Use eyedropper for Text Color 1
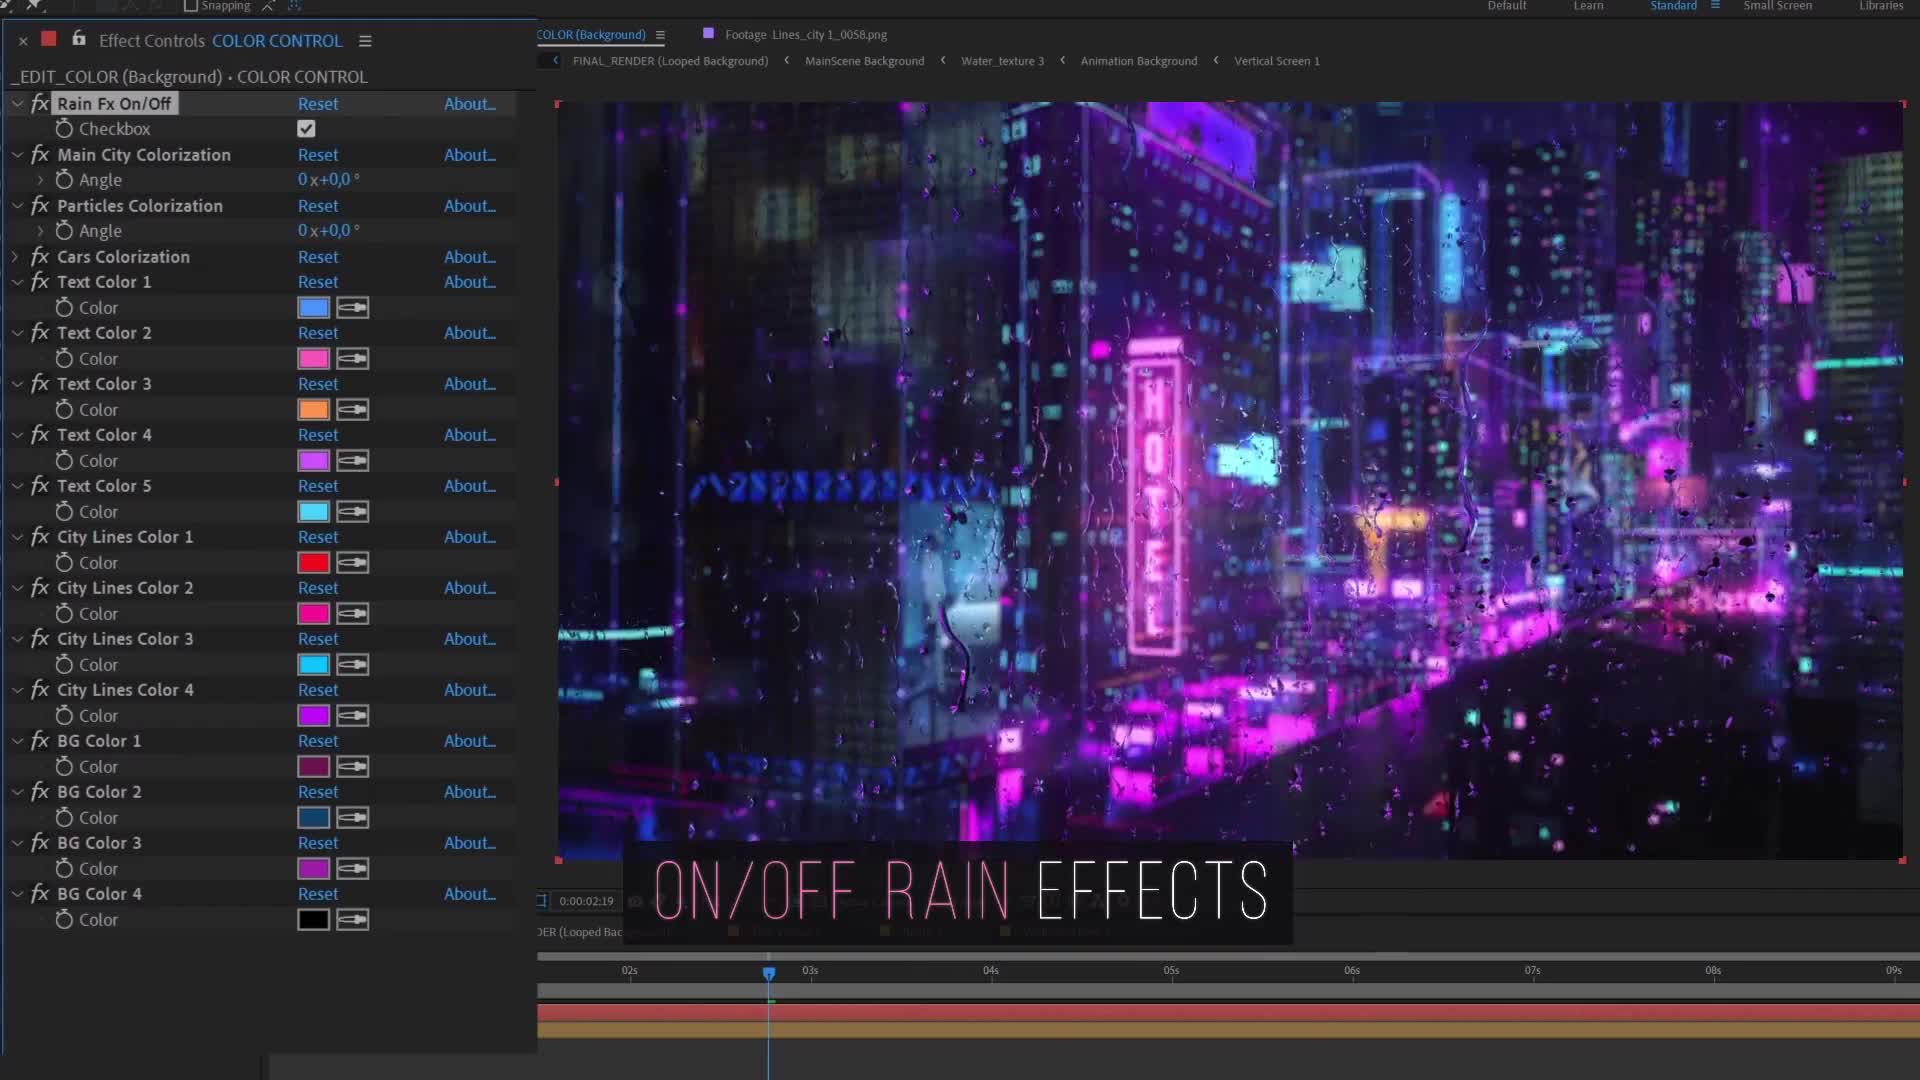Screen dimensions: 1920x1080 point(352,308)
